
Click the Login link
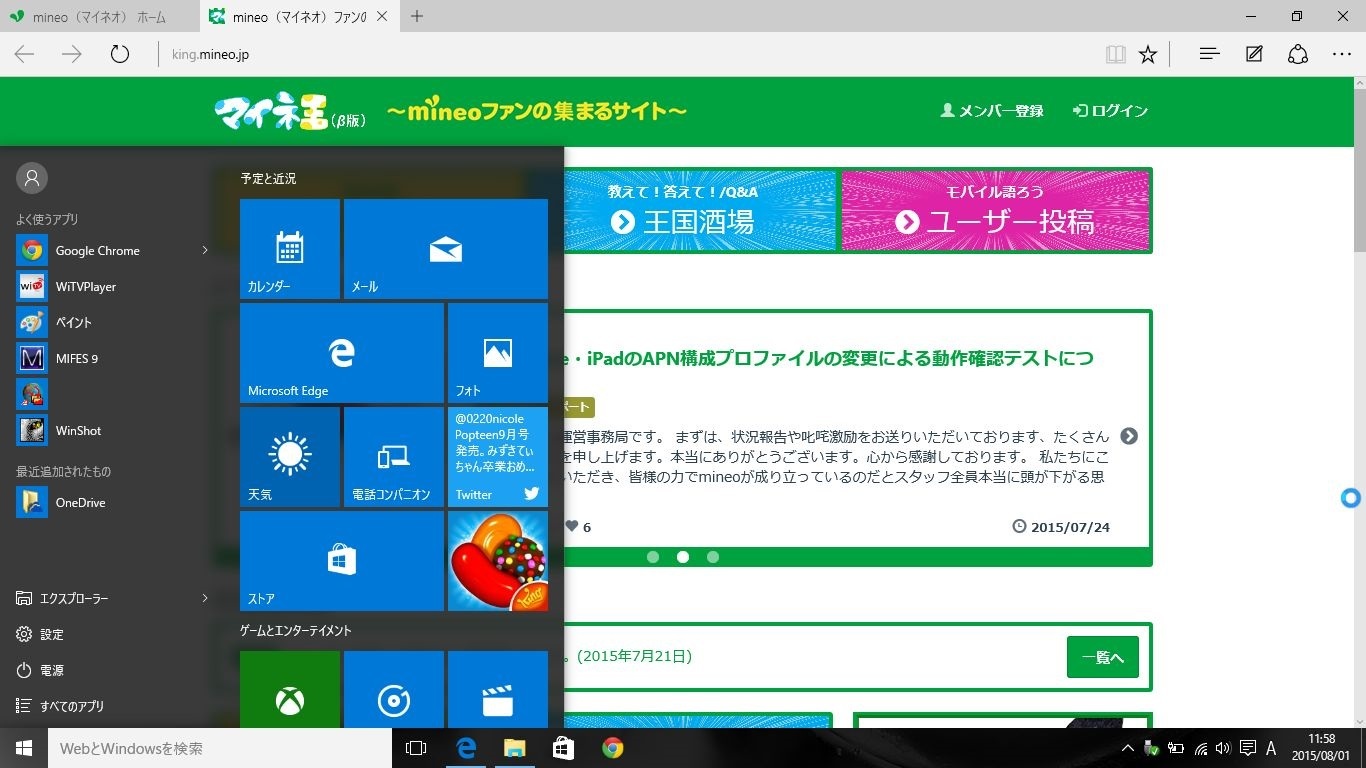coord(1110,111)
